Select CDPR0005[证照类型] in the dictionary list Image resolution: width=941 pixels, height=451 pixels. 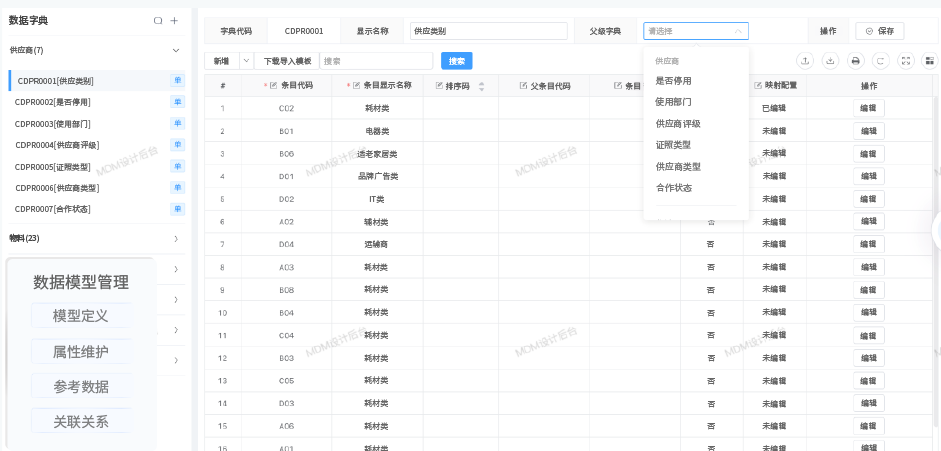point(52,167)
